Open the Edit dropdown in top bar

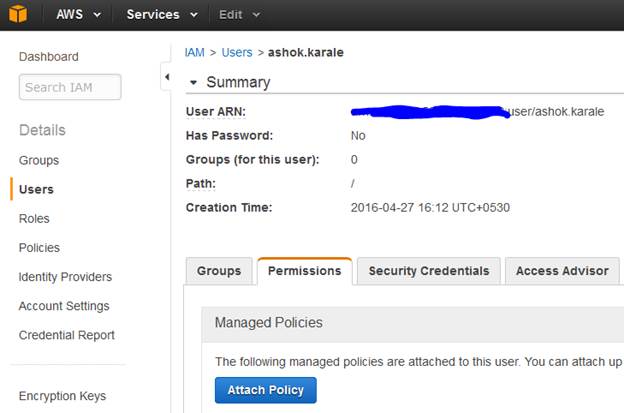coord(240,15)
